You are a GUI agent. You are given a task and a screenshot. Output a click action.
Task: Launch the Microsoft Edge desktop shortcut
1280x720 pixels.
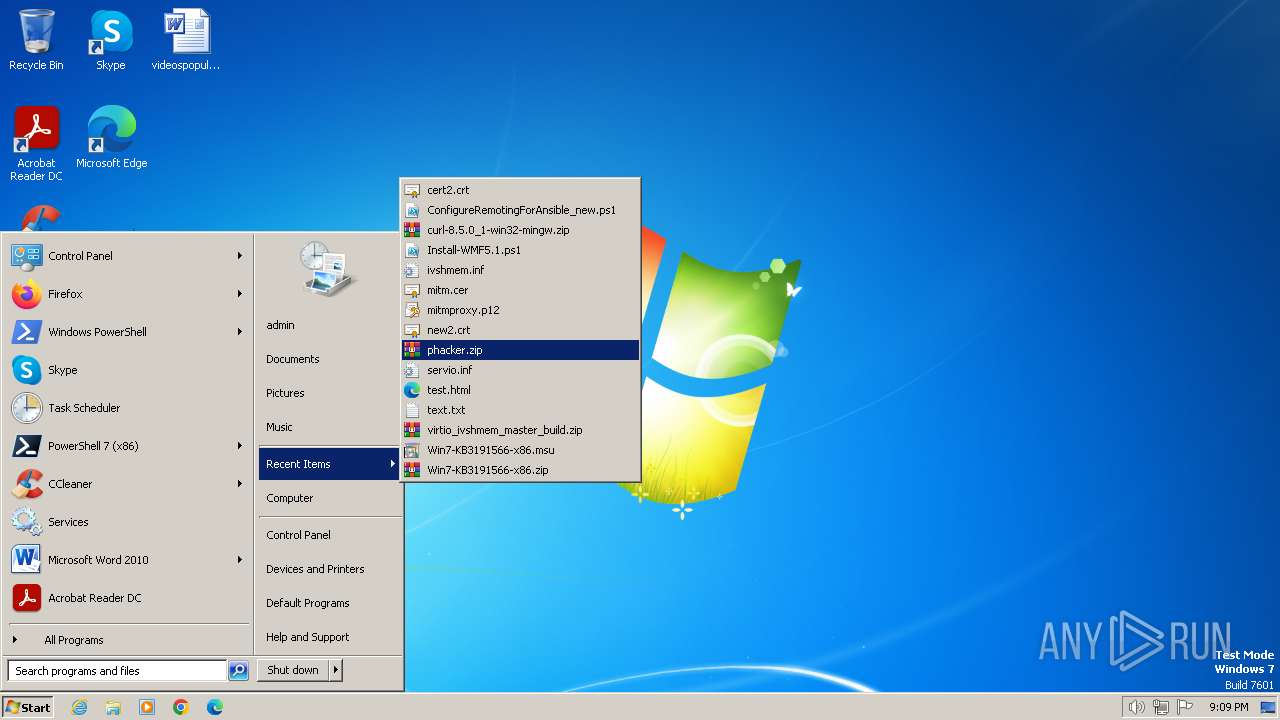click(111, 137)
